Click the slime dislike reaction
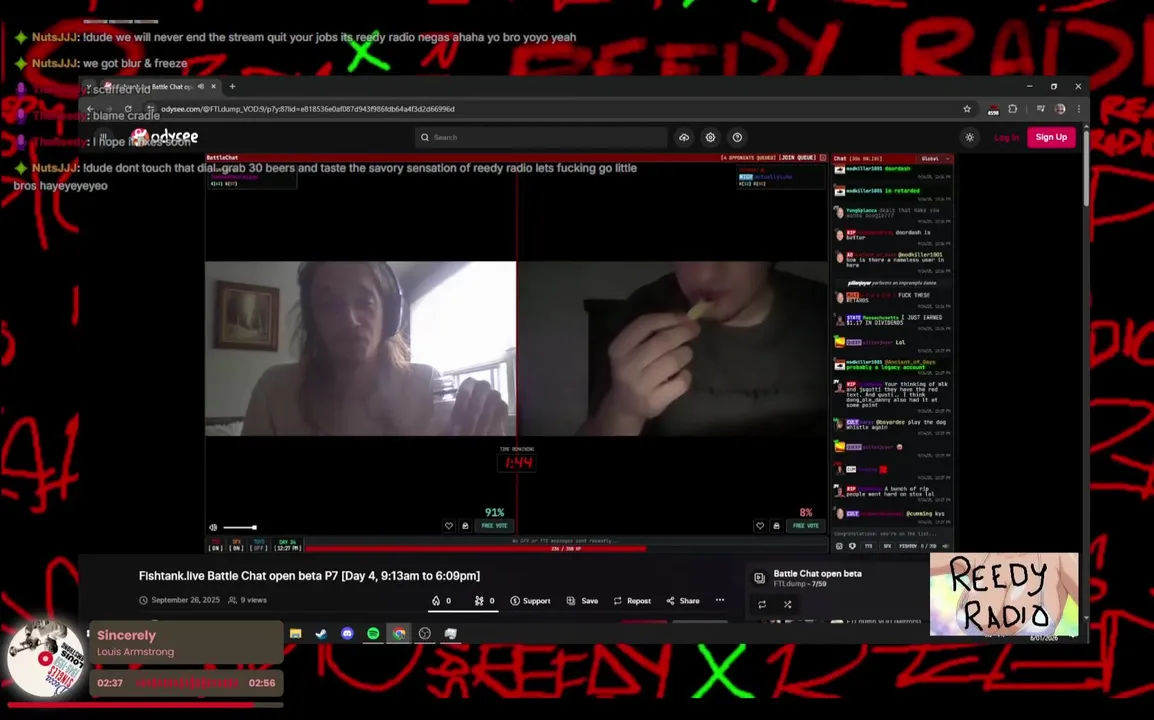1154x720 pixels. pyautogui.click(x=484, y=601)
